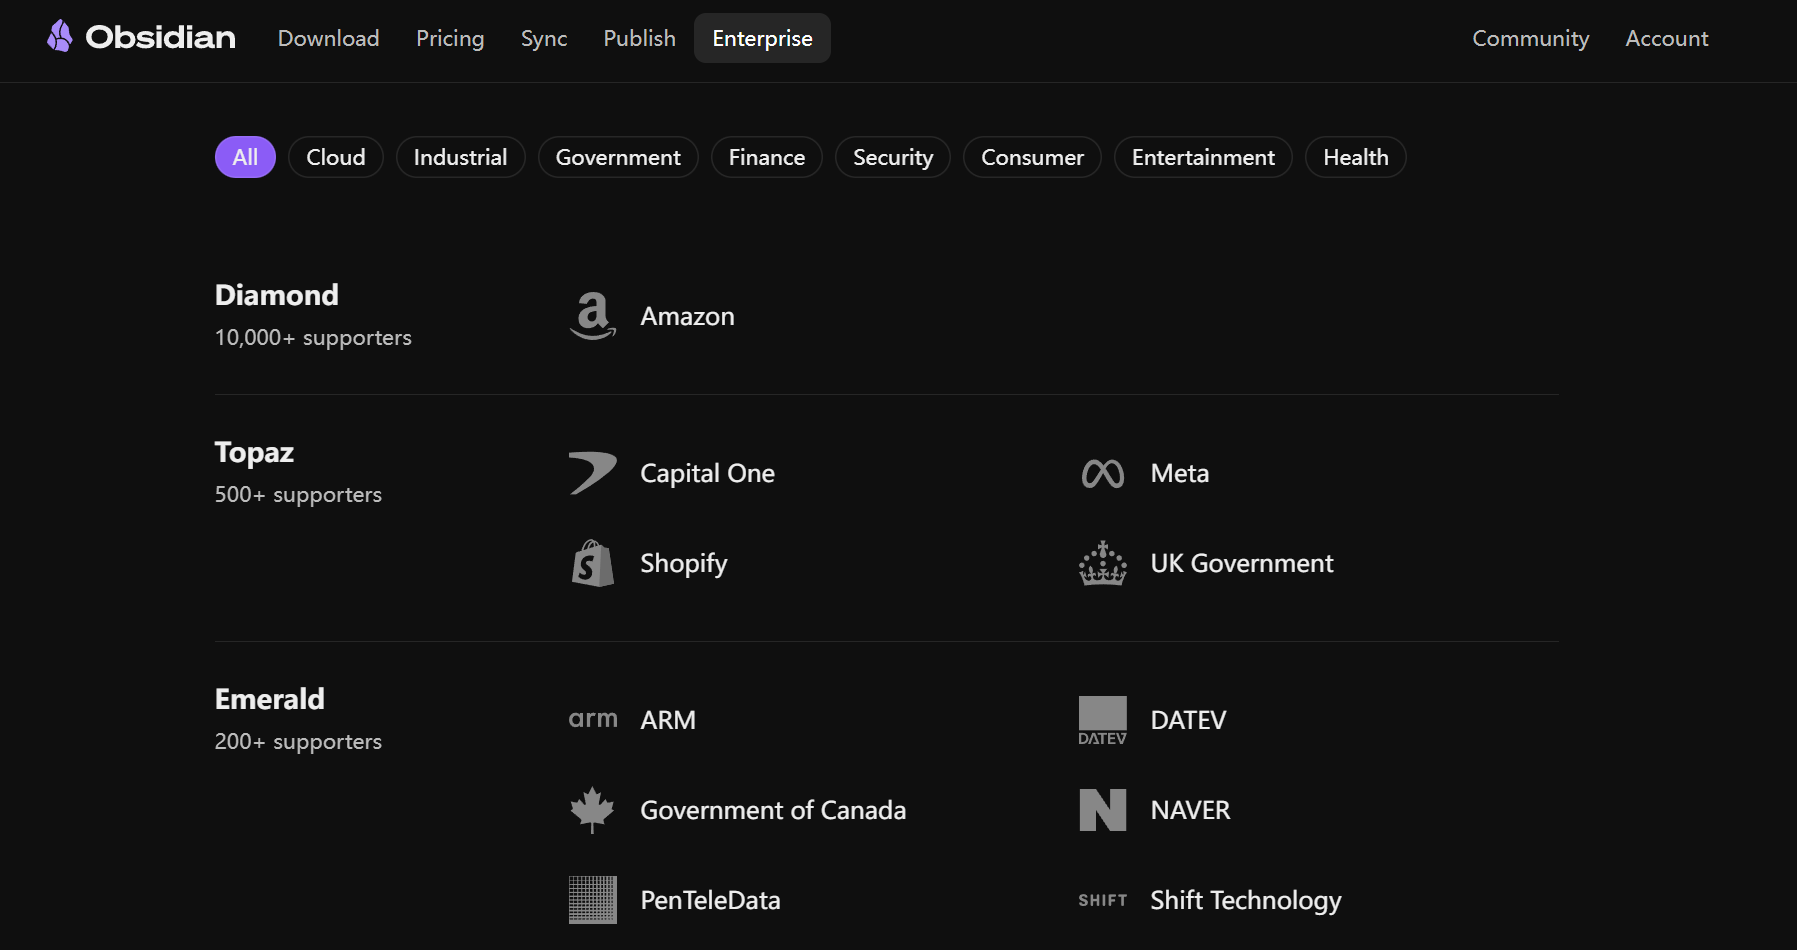
Task: Click the Canada maple leaf icon
Action: (592, 810)
